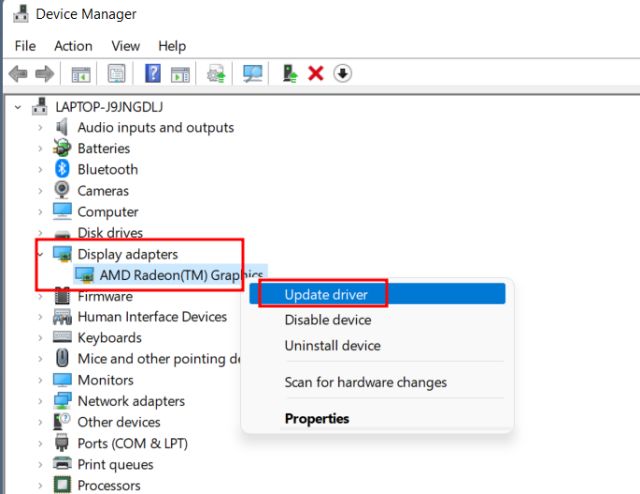This screenshot has width=640, height=494.
Task: Click the Properties toolbar icon
Action: point(117,73)
